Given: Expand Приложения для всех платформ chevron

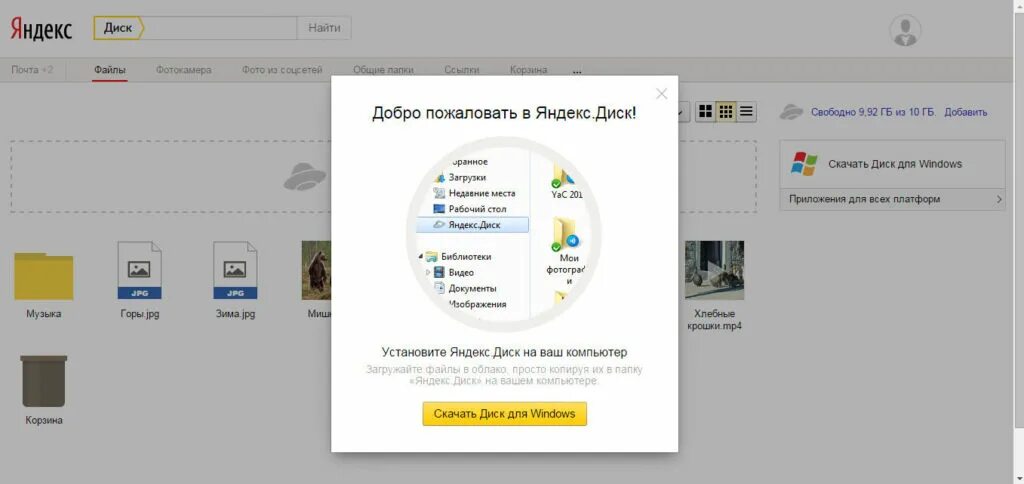Looking at the screenshot, I should [1000, 199].
